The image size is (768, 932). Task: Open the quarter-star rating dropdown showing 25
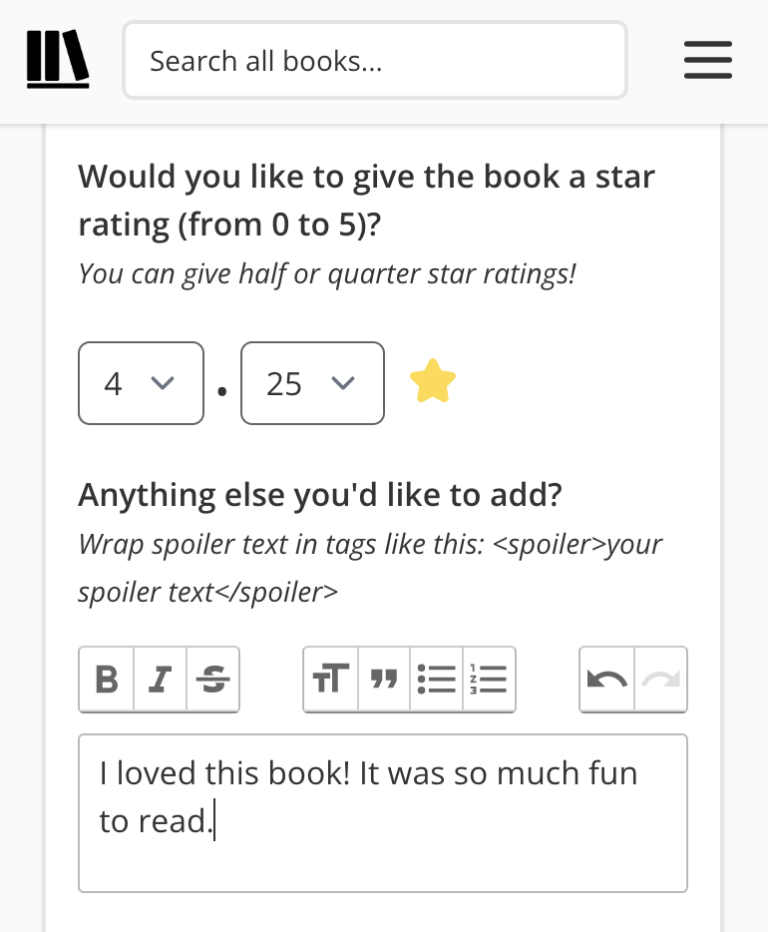click(x=311, y=383)
